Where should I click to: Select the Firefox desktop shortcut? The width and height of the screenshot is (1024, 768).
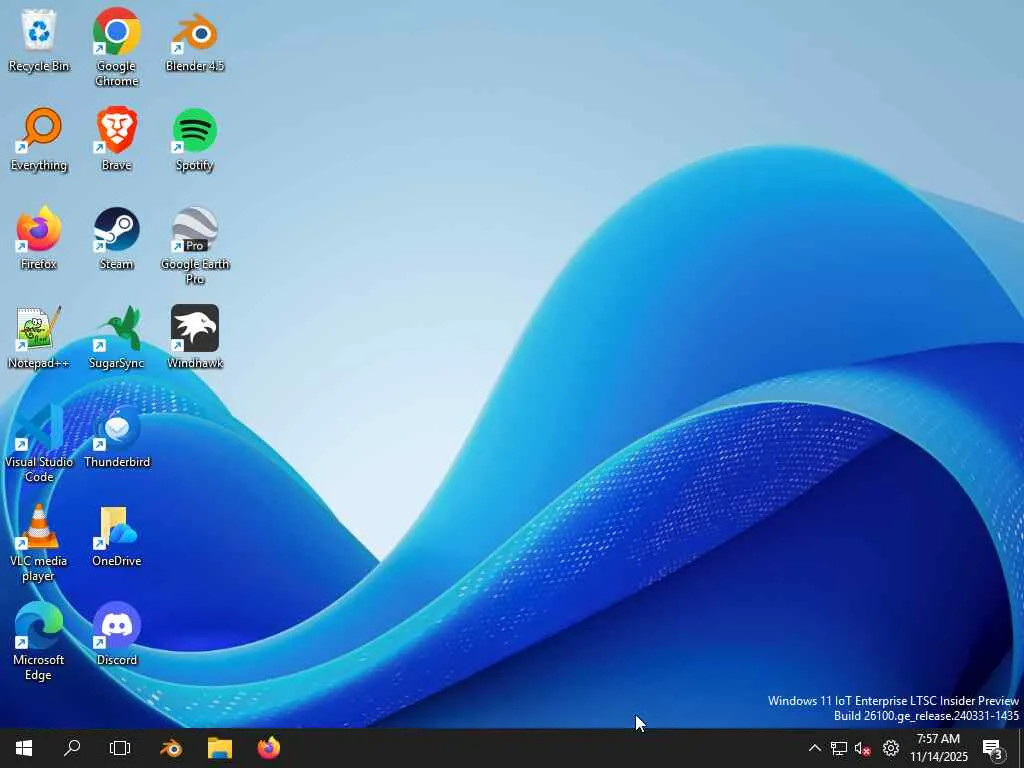(39, 238)
